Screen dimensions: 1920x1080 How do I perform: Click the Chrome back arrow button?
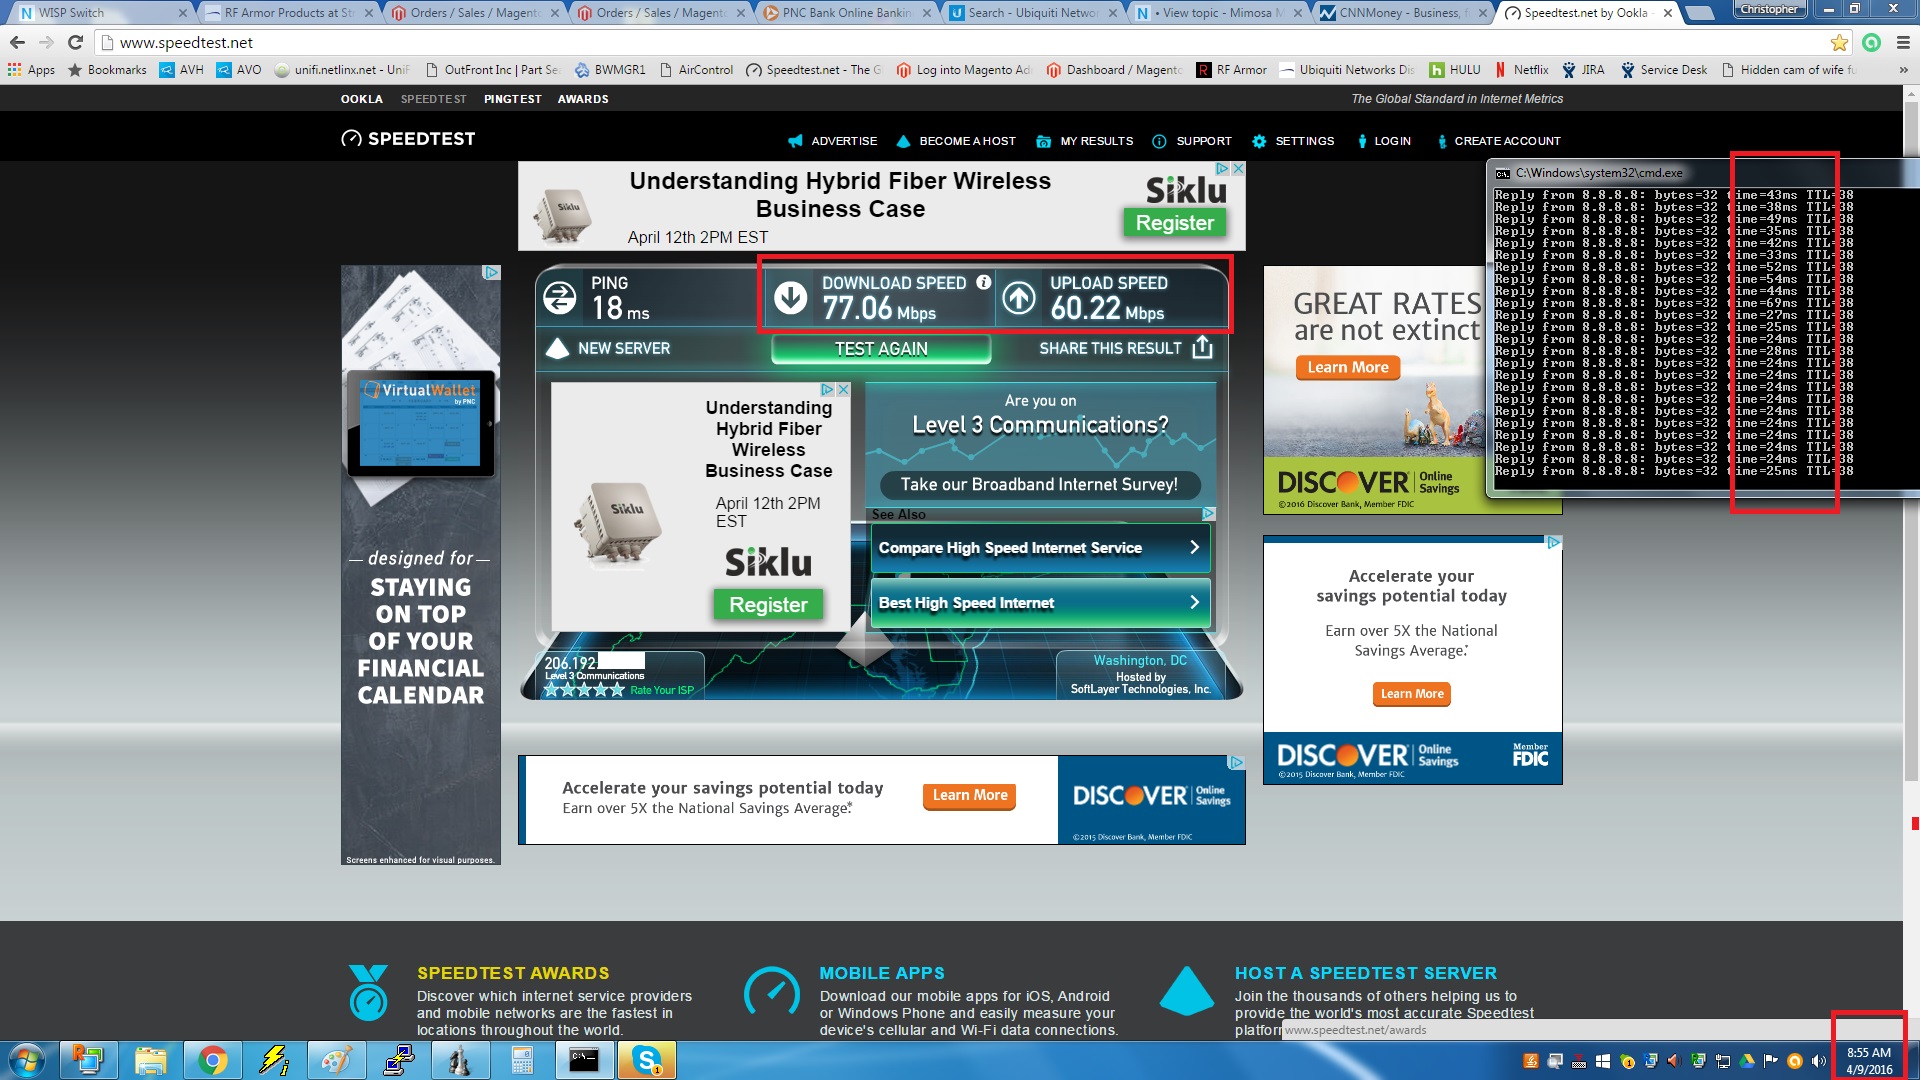pos(17,42)
